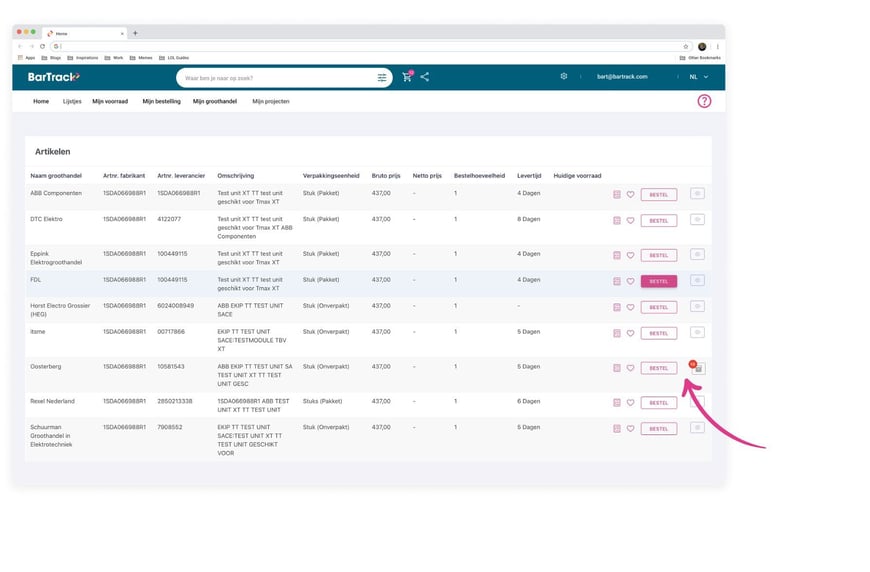Click the help question mark icon
Viewport: 870px width, 572px height.
point(704,101)
